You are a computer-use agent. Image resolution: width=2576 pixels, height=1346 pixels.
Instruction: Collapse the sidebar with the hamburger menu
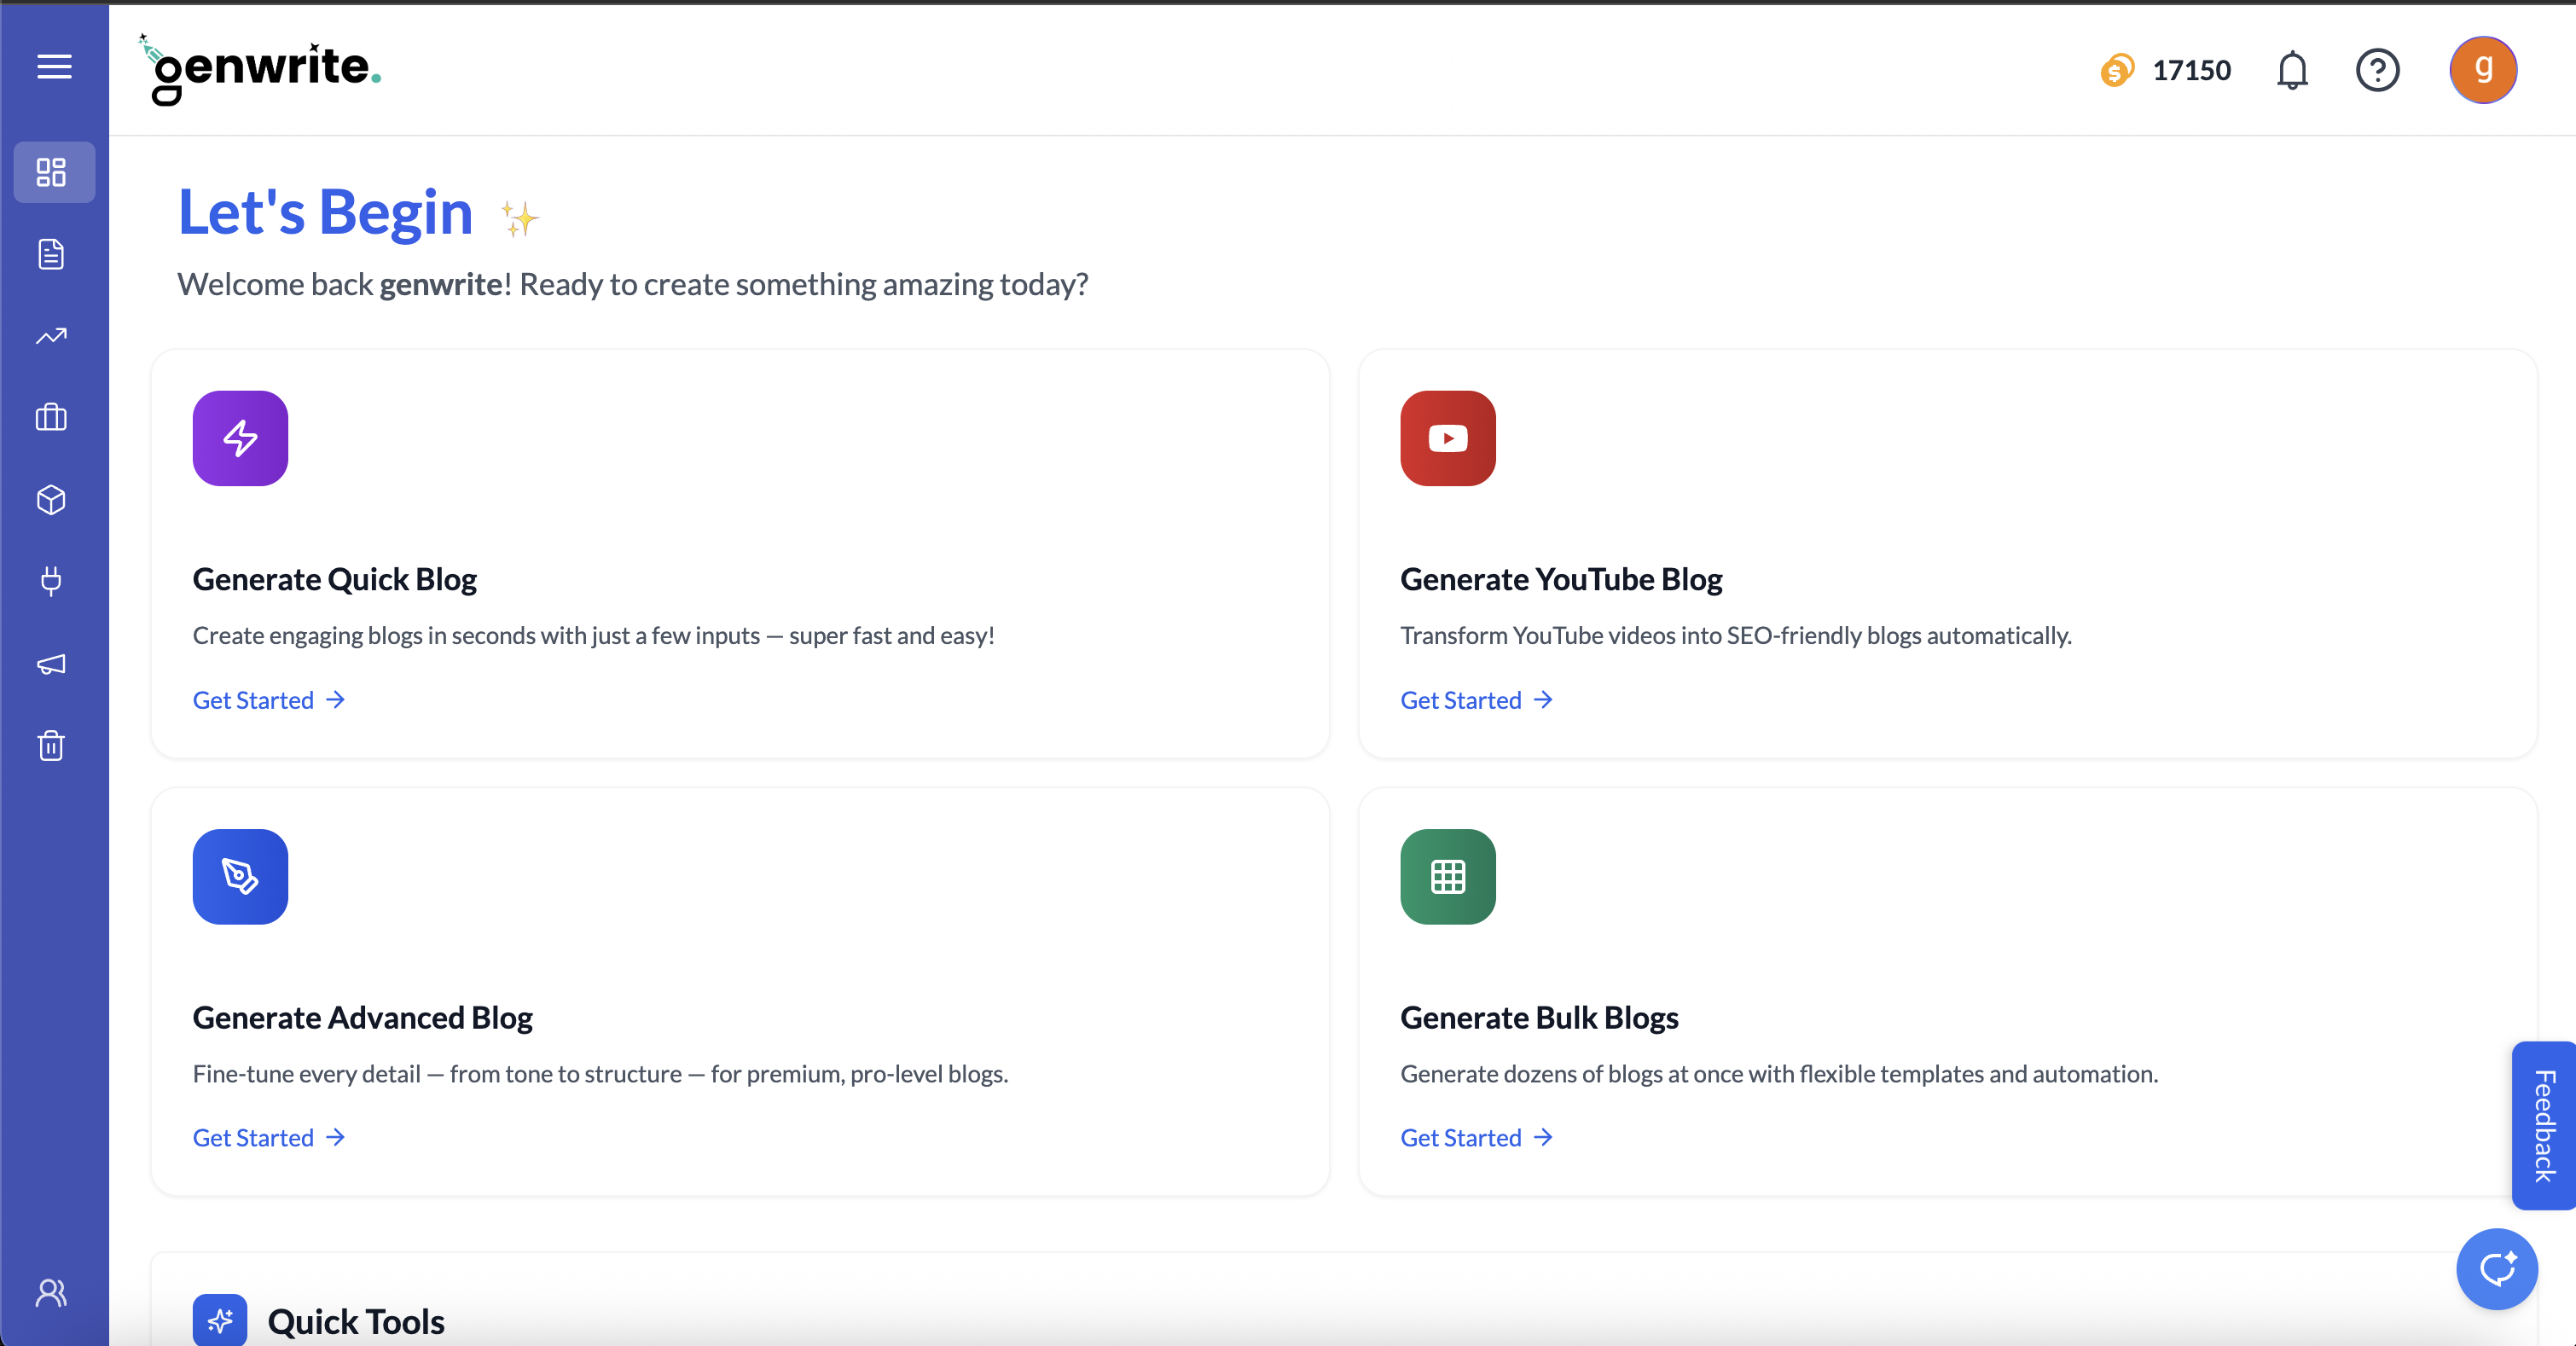pyautogui.click(x=53, y=67)
